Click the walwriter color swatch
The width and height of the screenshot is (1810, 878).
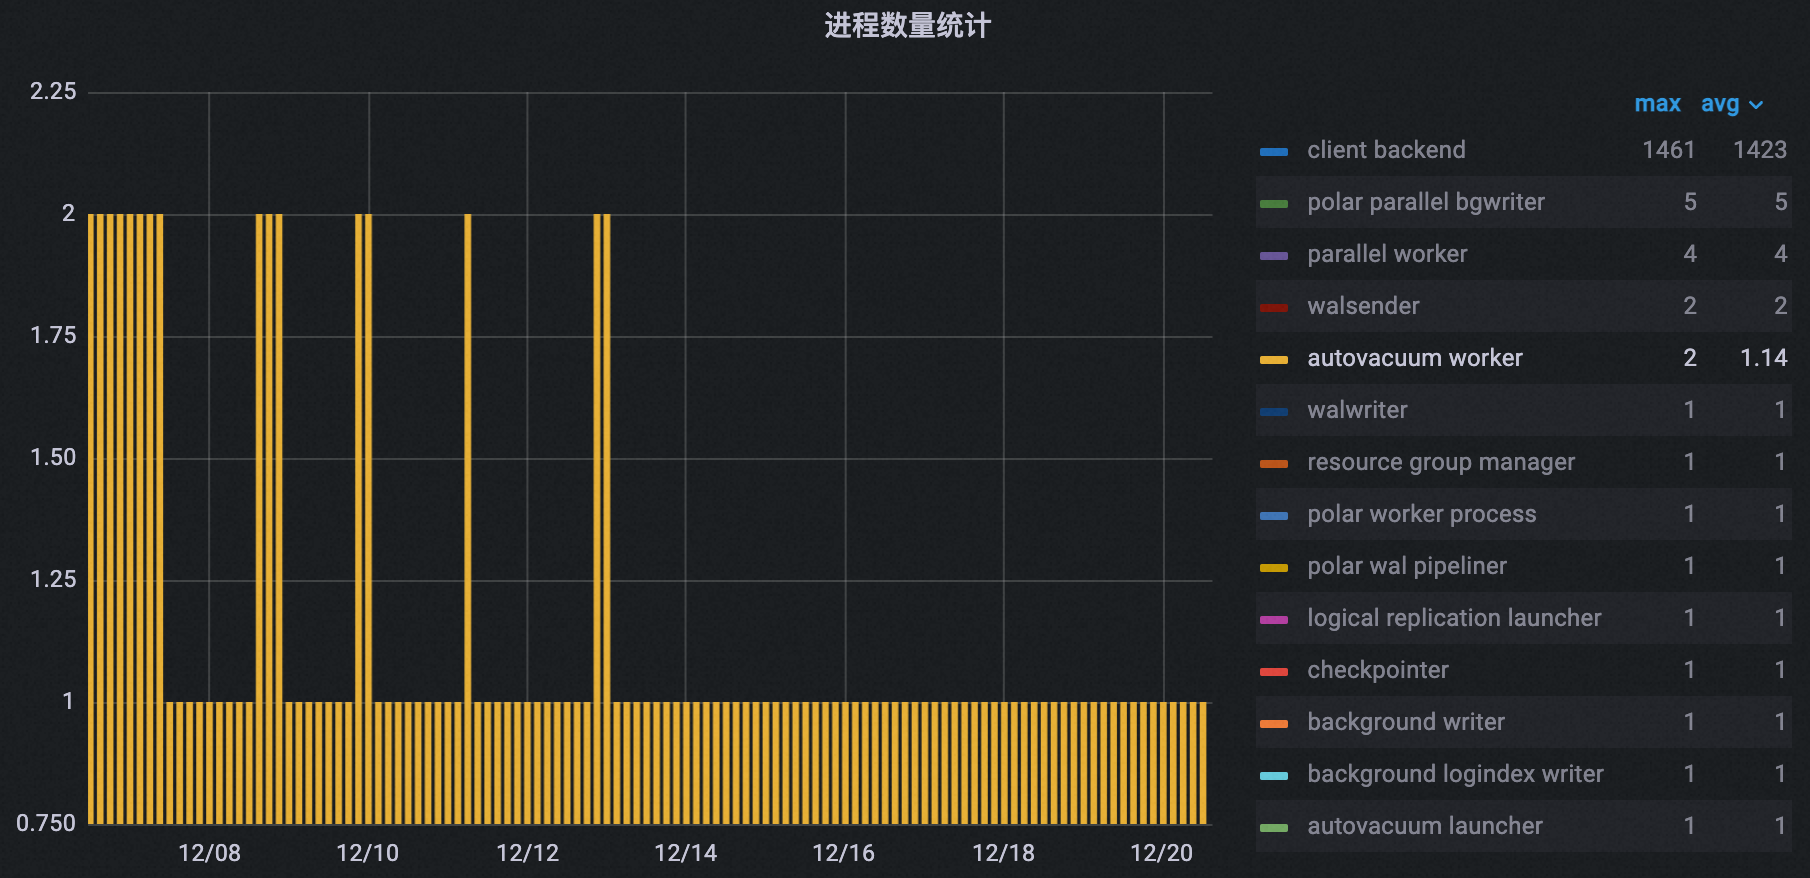coord(1274,412)
